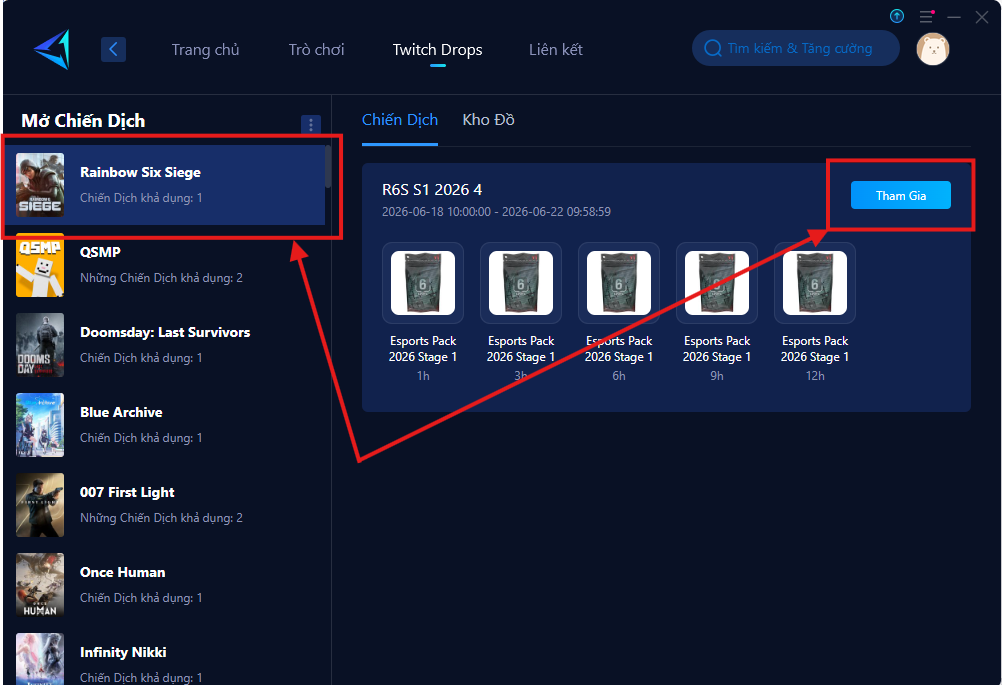Close the application window
Viewport: 1002px width, 685px height.
(982, 17)
